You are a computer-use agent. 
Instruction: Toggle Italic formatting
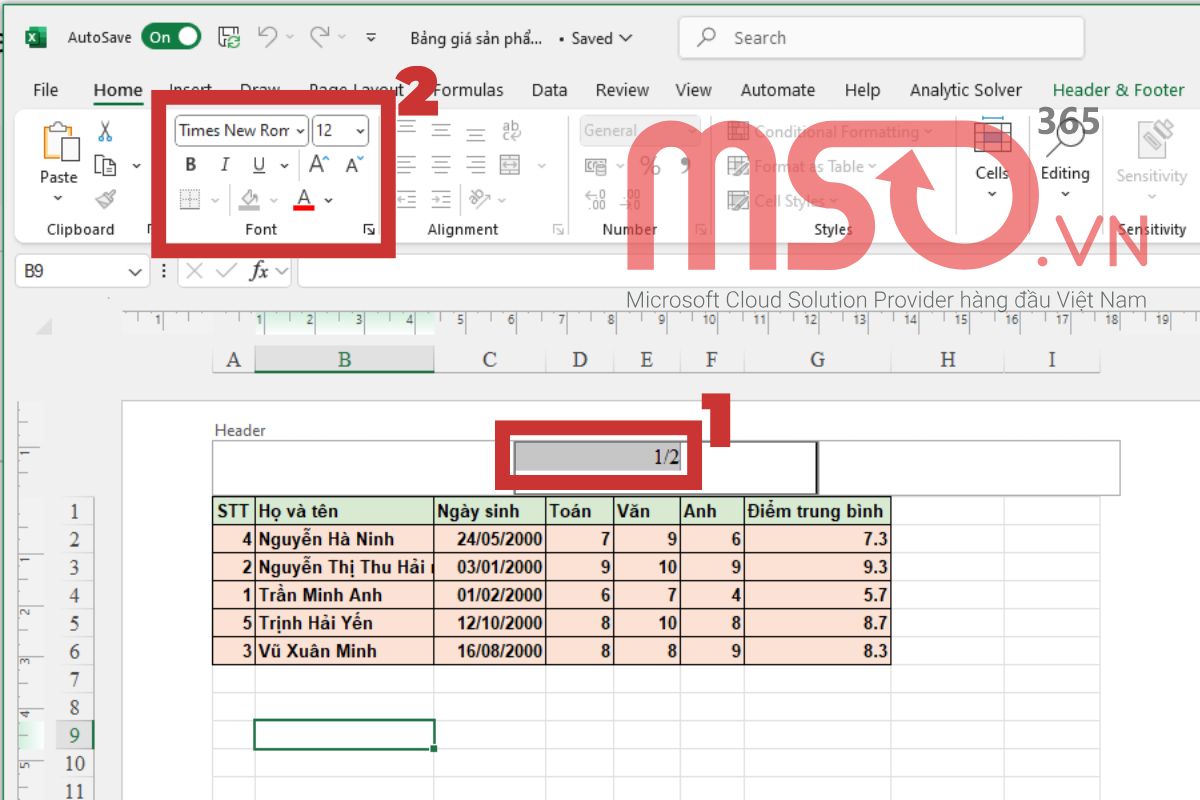coord(225,165)
